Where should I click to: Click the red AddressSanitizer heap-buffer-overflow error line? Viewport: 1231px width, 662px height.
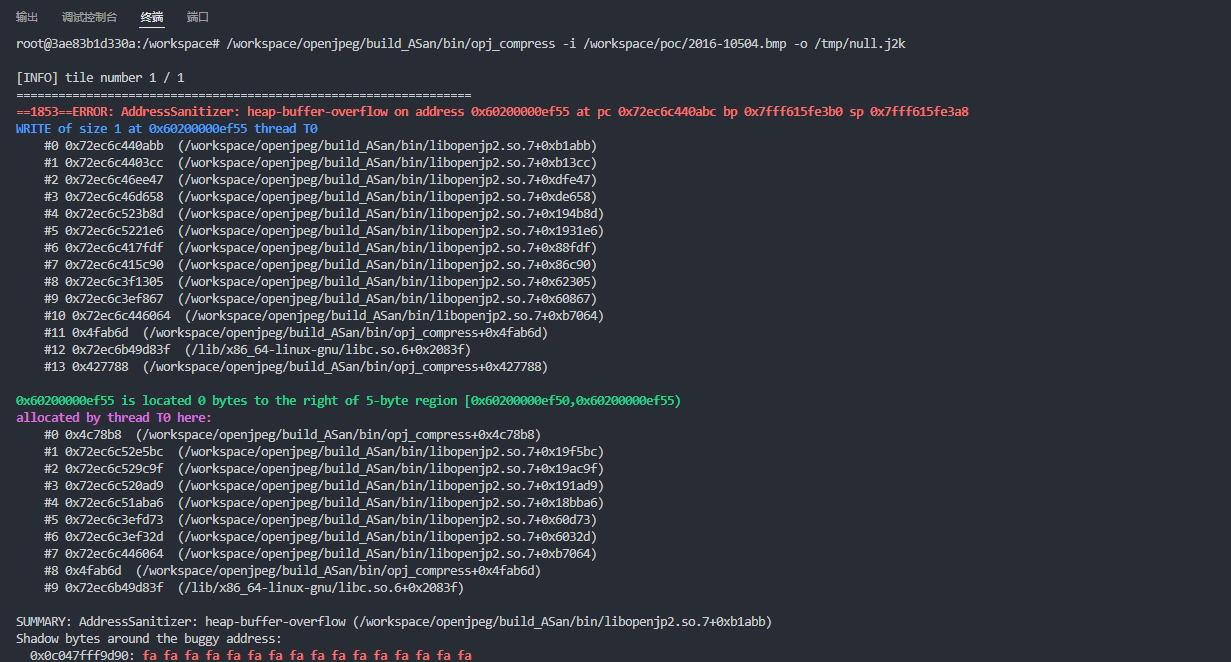pyautogui.click(x=492, y=112)
